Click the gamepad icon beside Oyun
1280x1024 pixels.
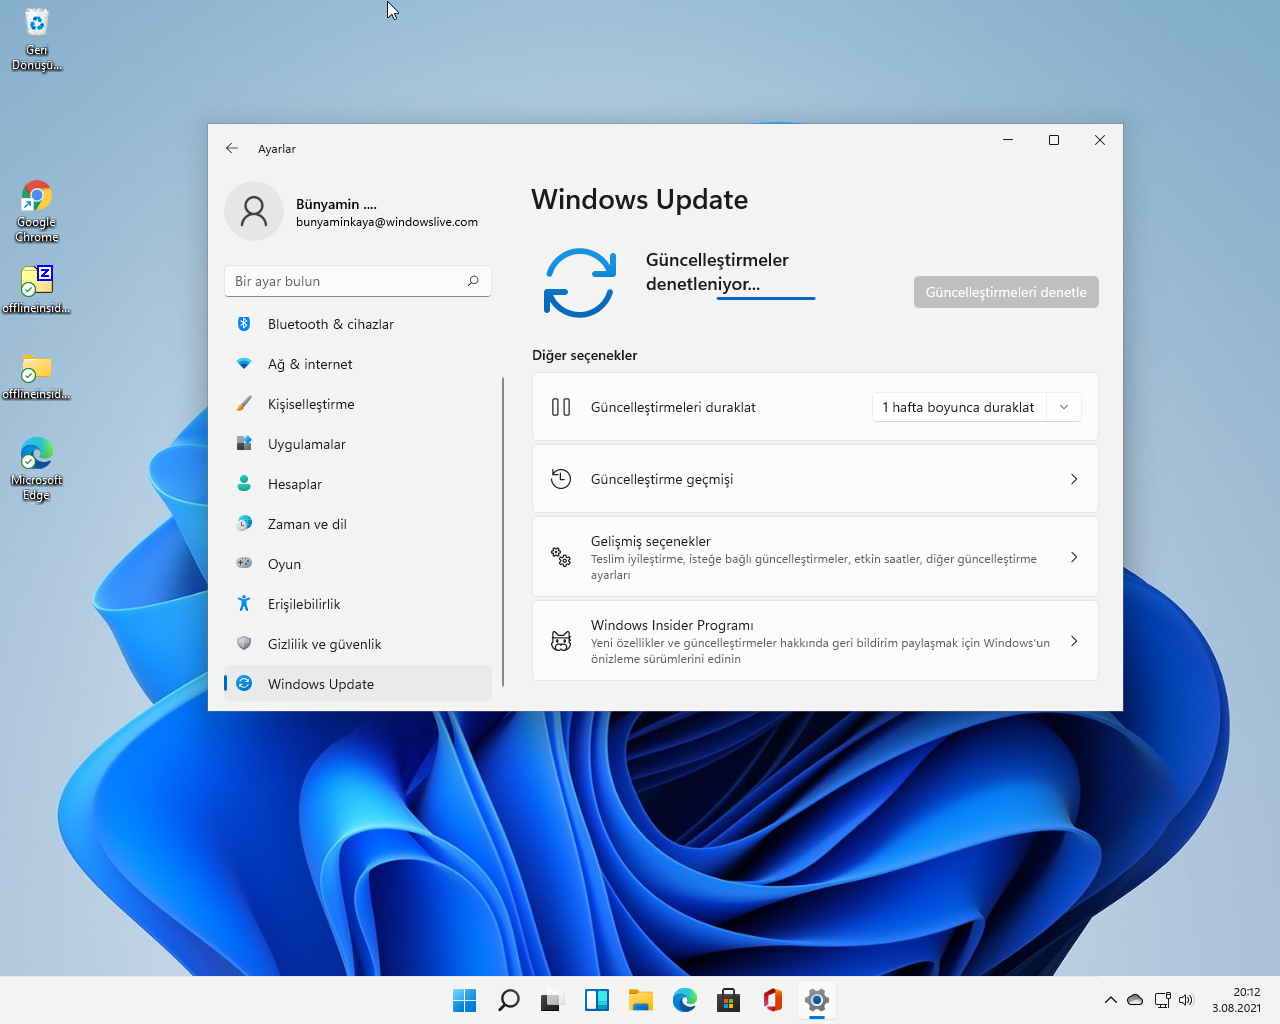point(244,563)
